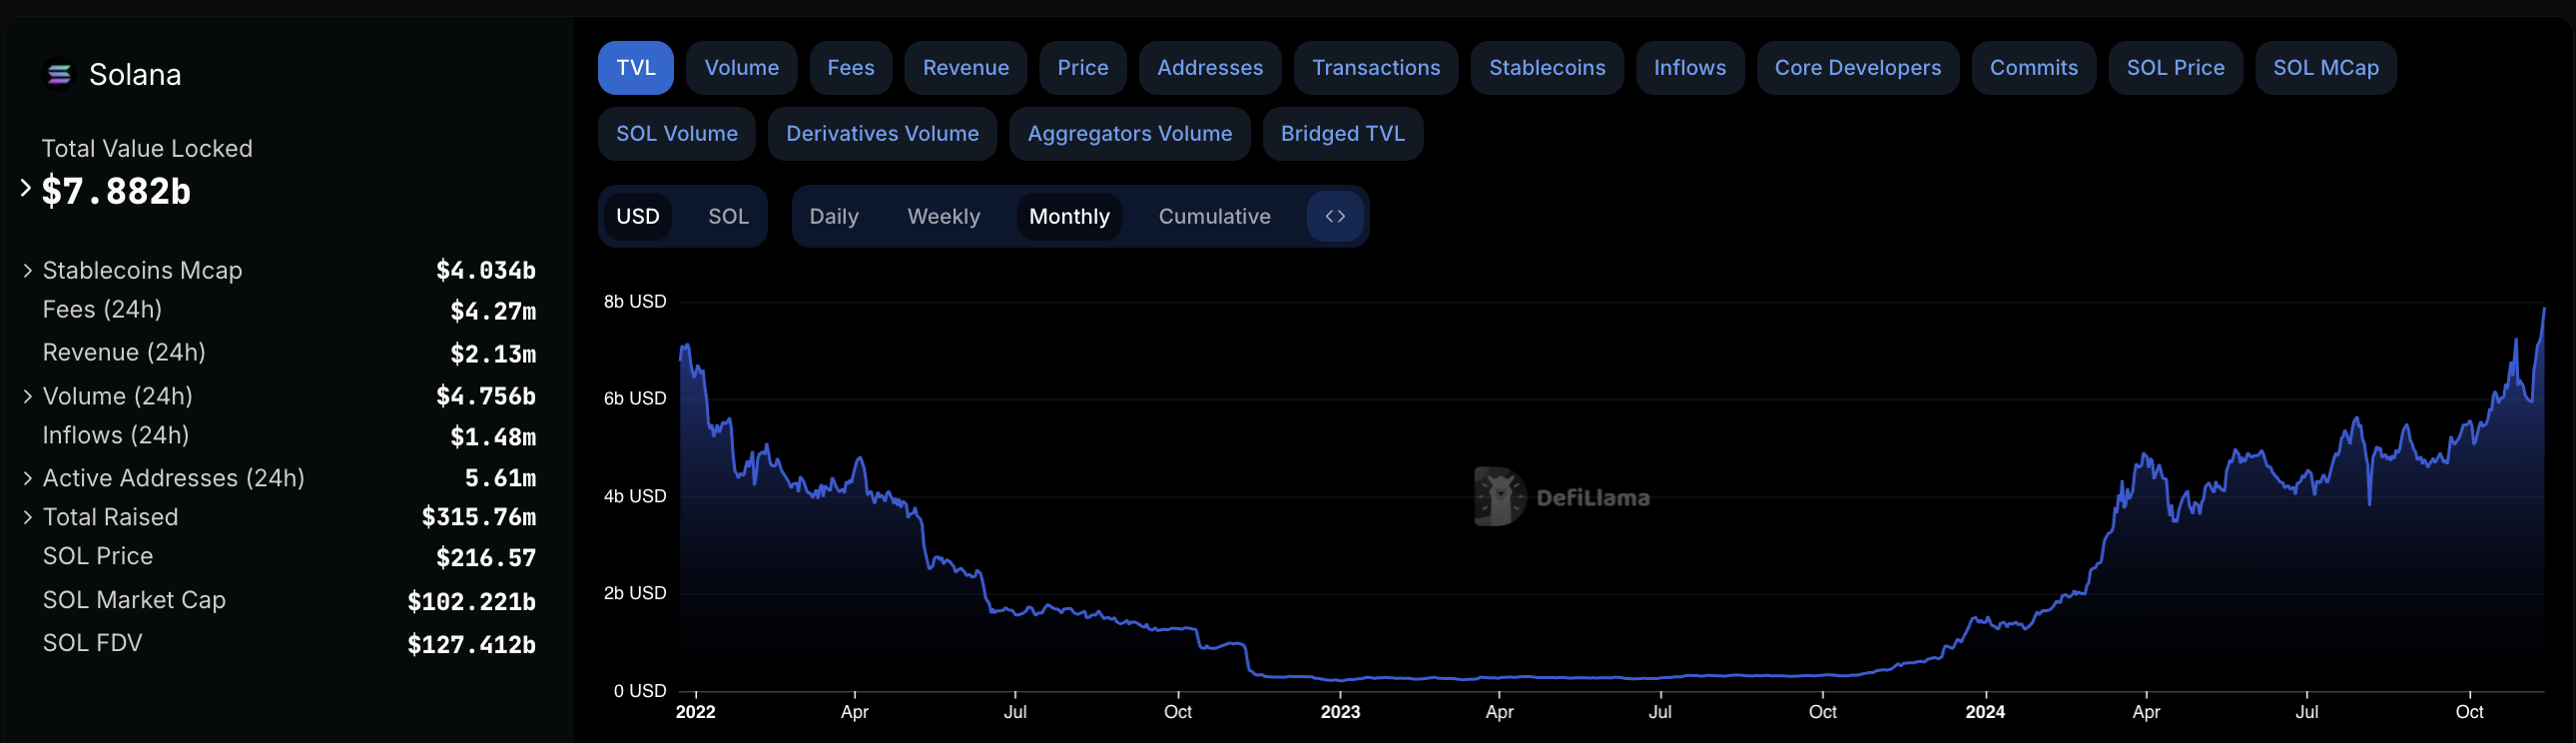2576x743 pixels.
Task: Switch chart interval to Daily
Action: coord(833,217)
